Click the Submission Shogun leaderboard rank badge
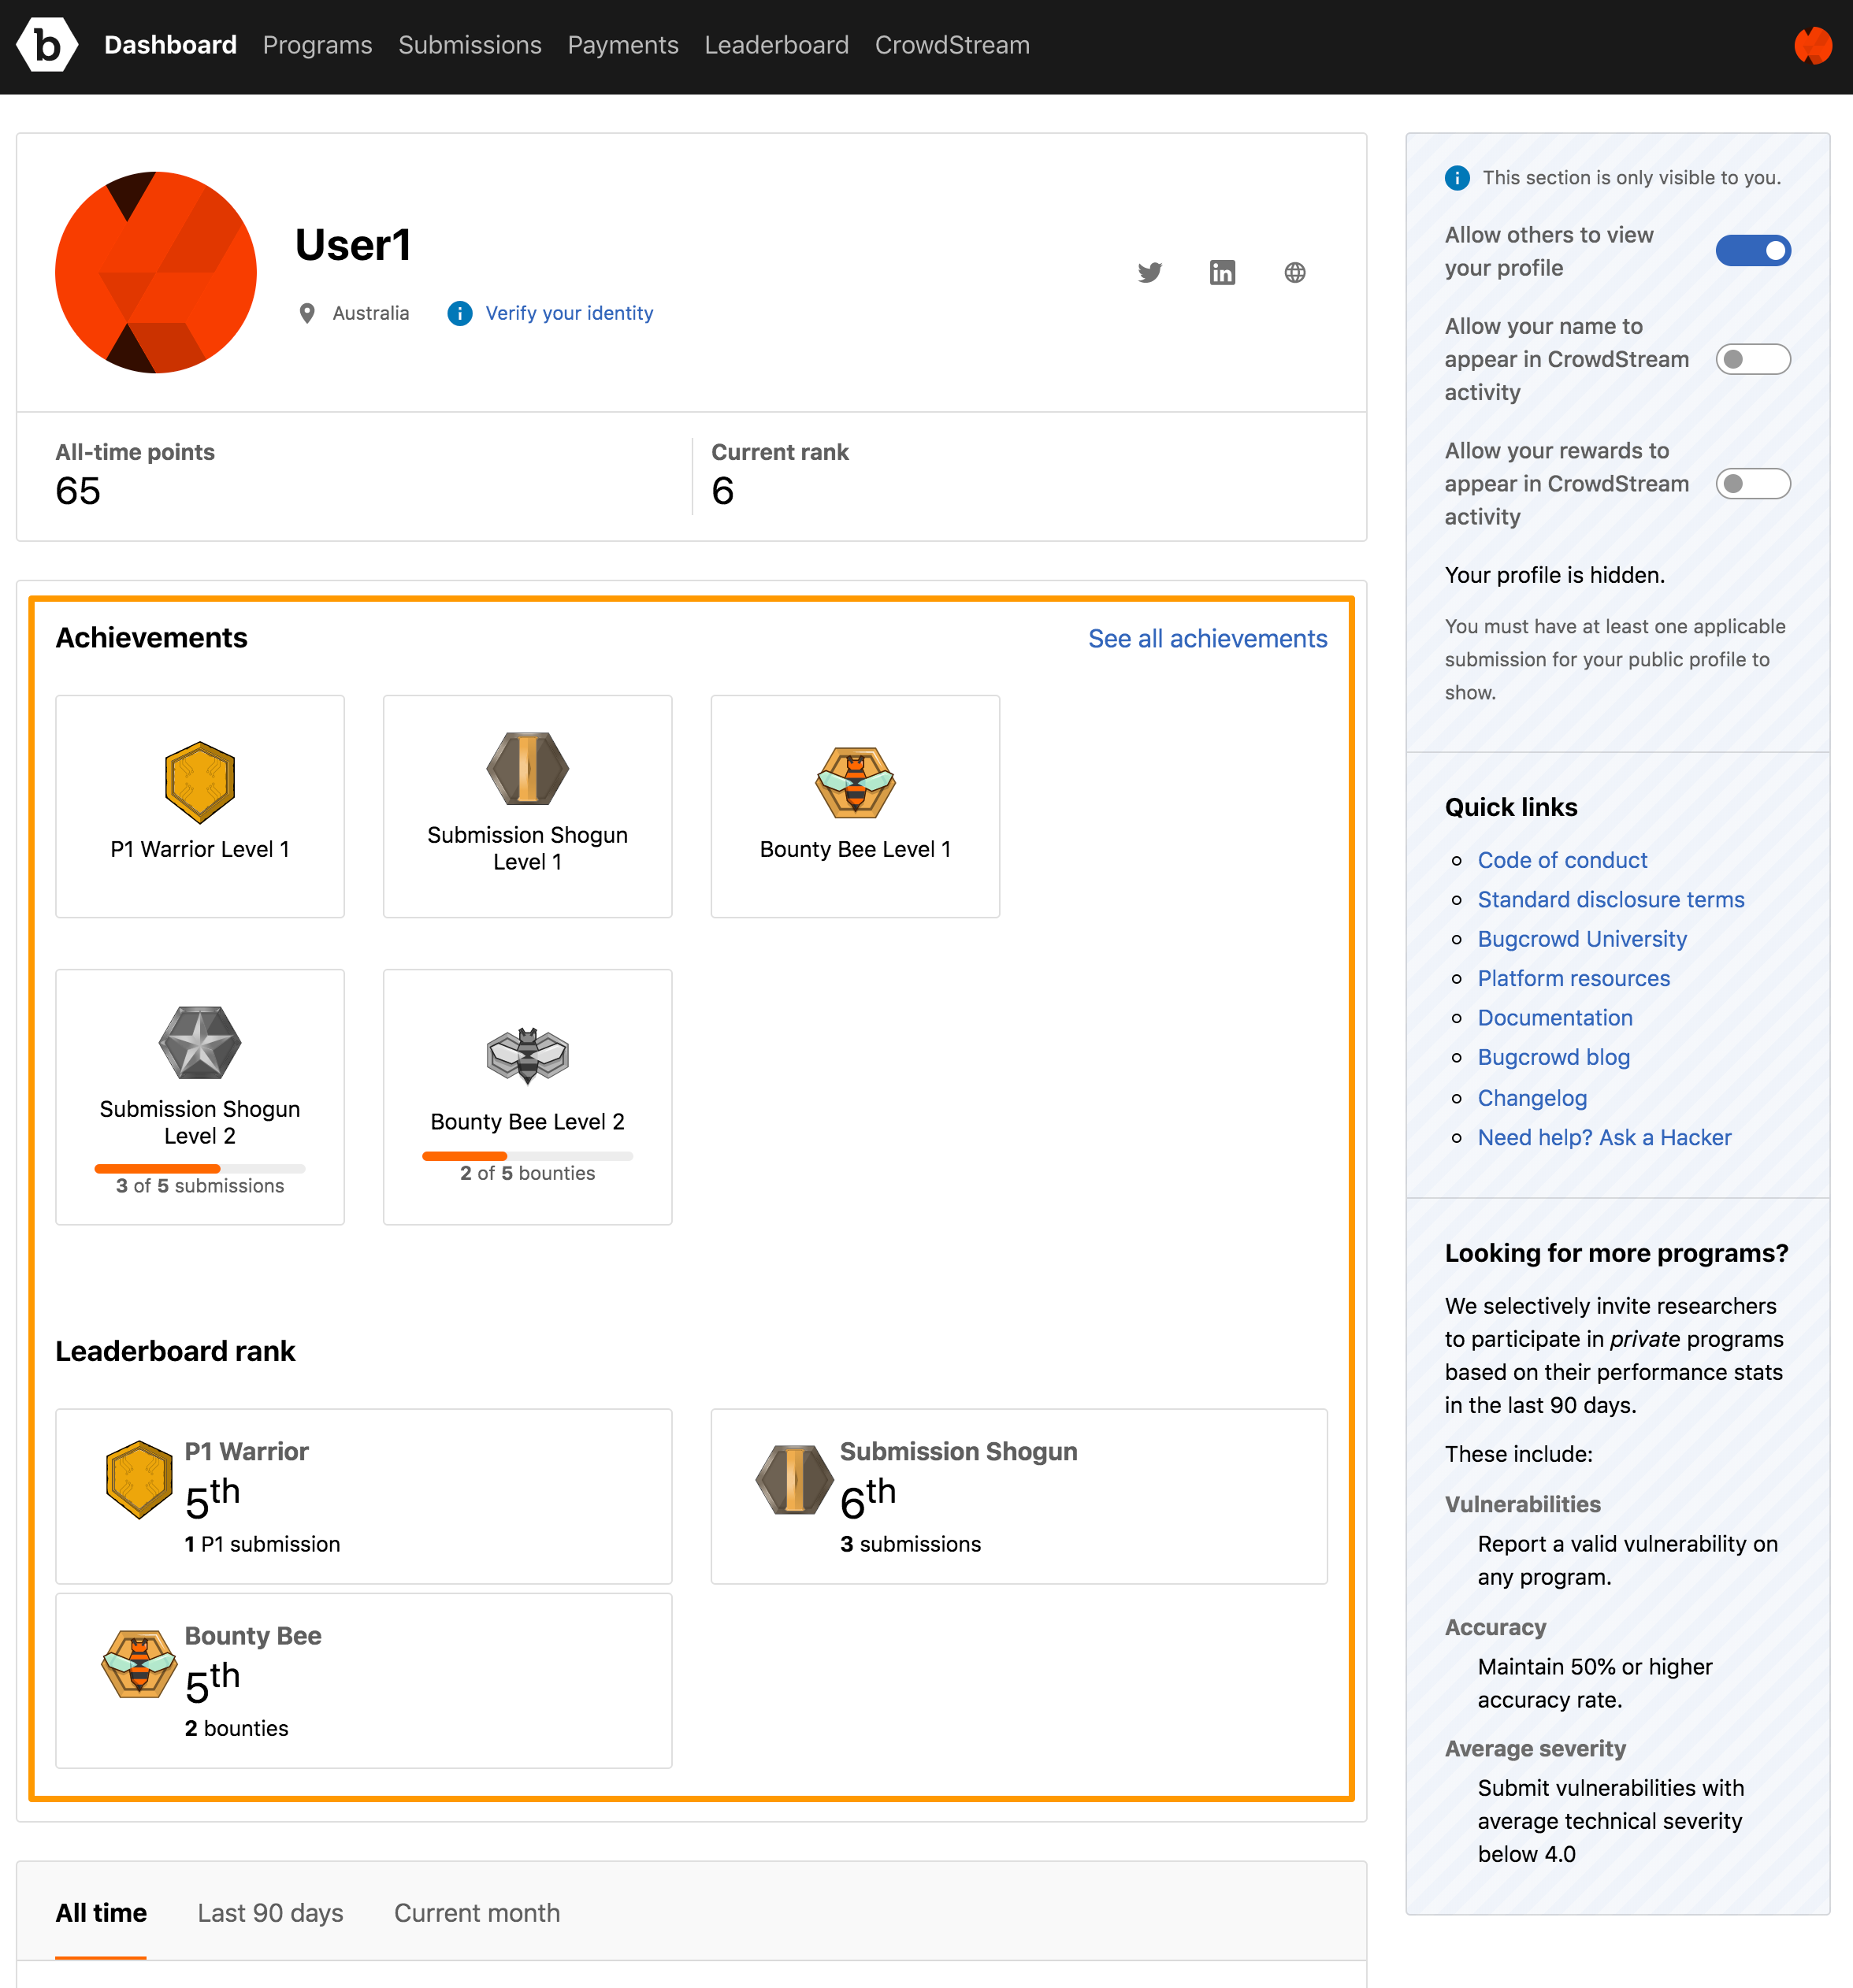The image size is (1853, 1988). pyautogui.click(x=795, y=1479)
